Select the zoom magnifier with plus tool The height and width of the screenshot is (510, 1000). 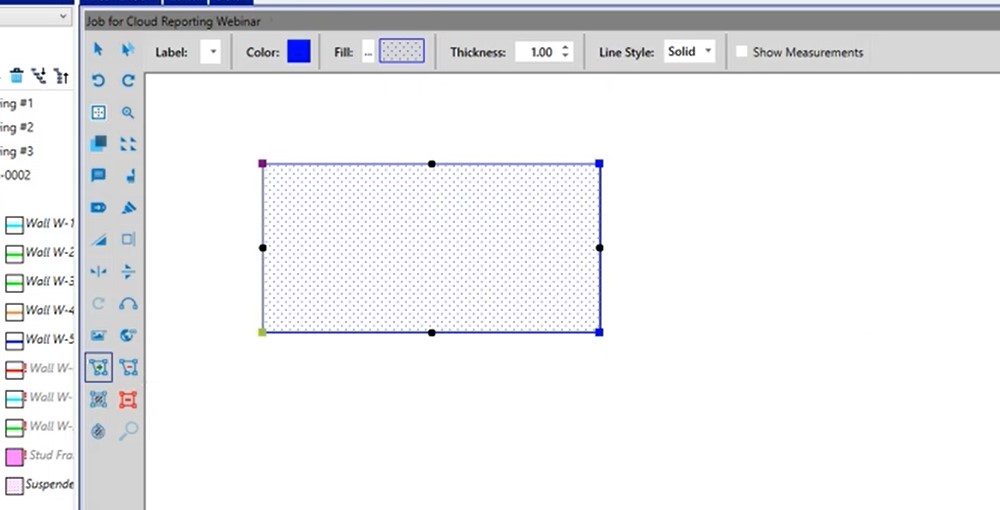[x=128, y=113]
